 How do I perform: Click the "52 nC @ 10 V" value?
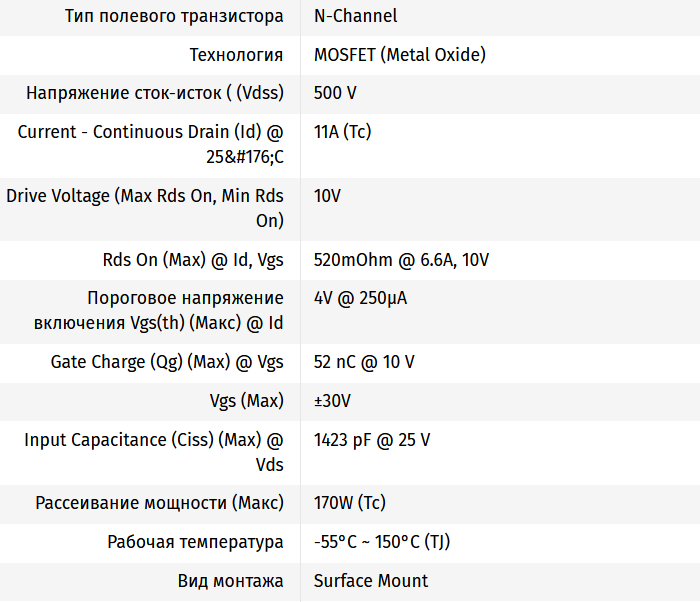pyautogui.click(x=364, y=362)
